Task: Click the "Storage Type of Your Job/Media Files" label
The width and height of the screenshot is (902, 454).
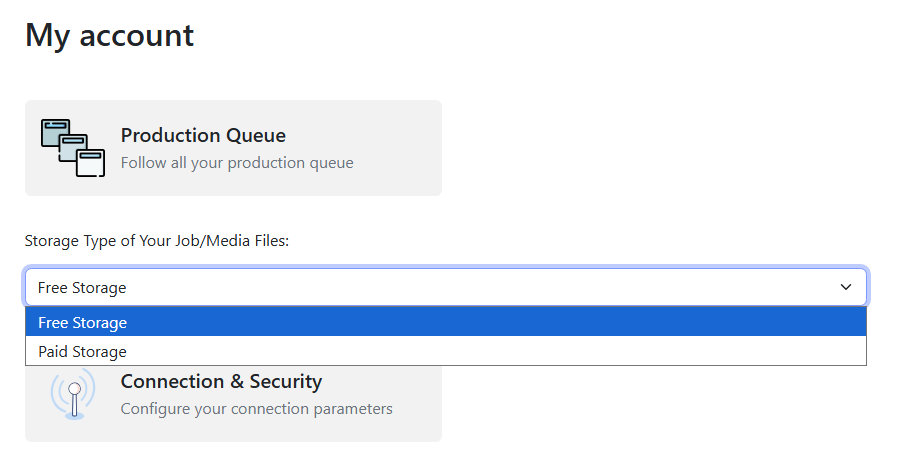Action: [156, 241]
